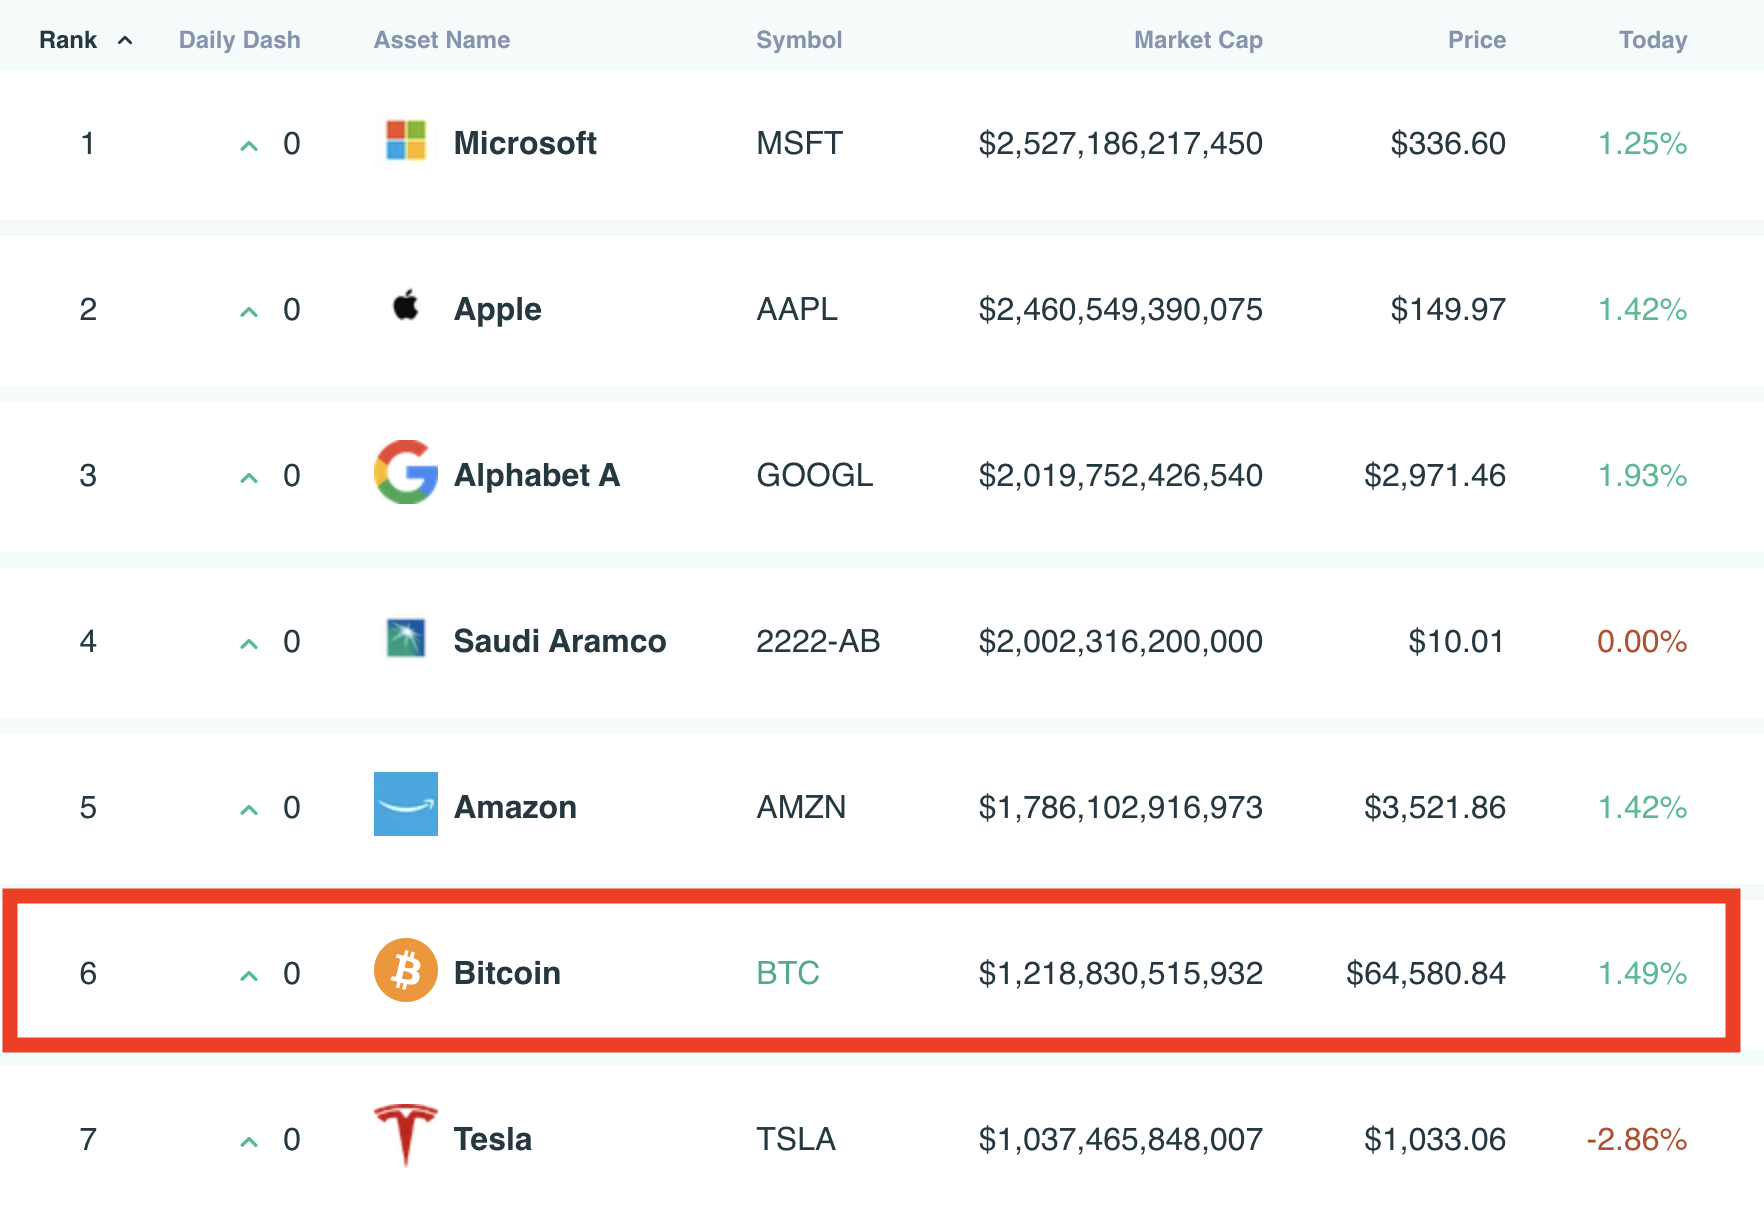
Task: Click the red Tesla logo icon
Action: pyautogui.click(x=406, y=1135)
